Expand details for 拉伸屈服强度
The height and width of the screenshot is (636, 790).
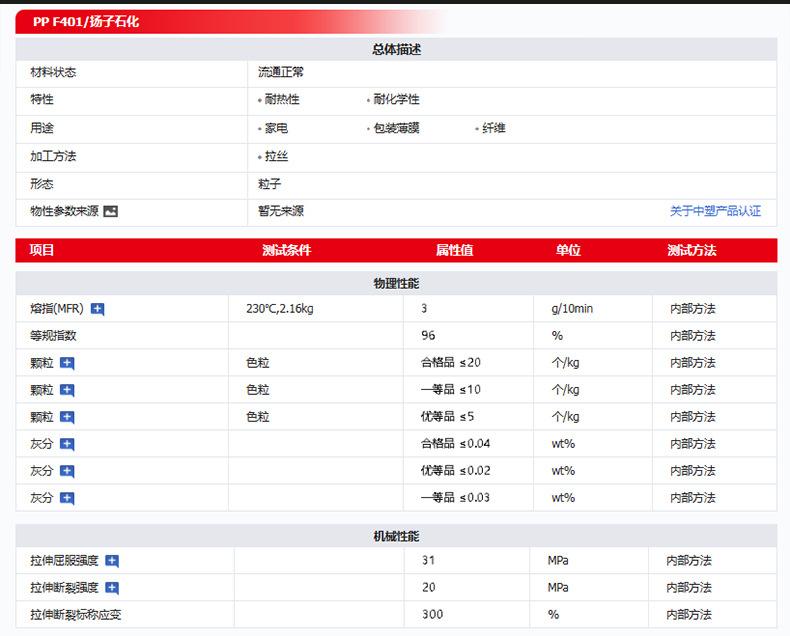112,561
